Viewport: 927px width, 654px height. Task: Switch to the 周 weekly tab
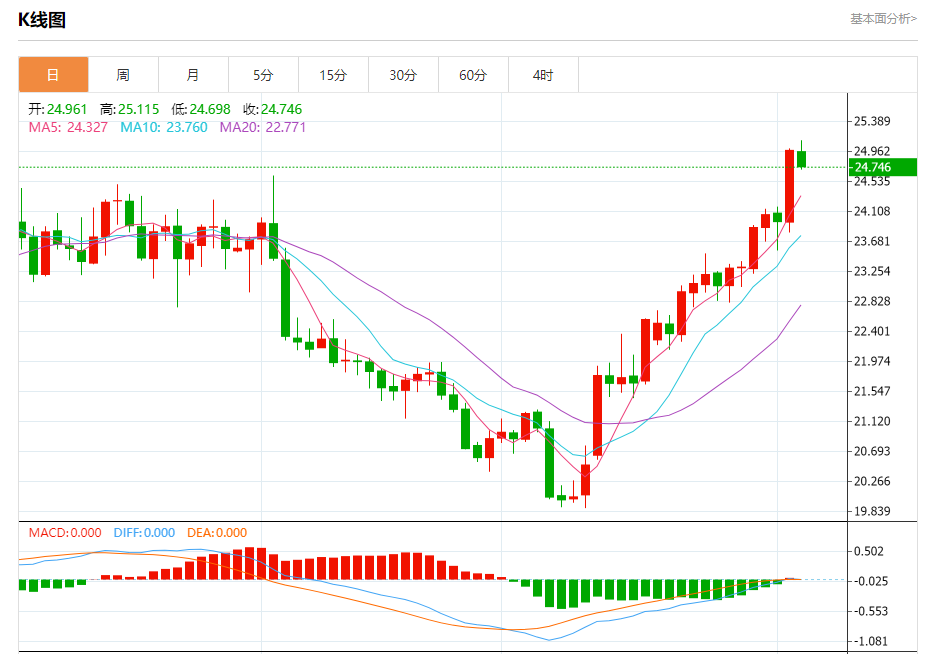[x=123, y=75]
